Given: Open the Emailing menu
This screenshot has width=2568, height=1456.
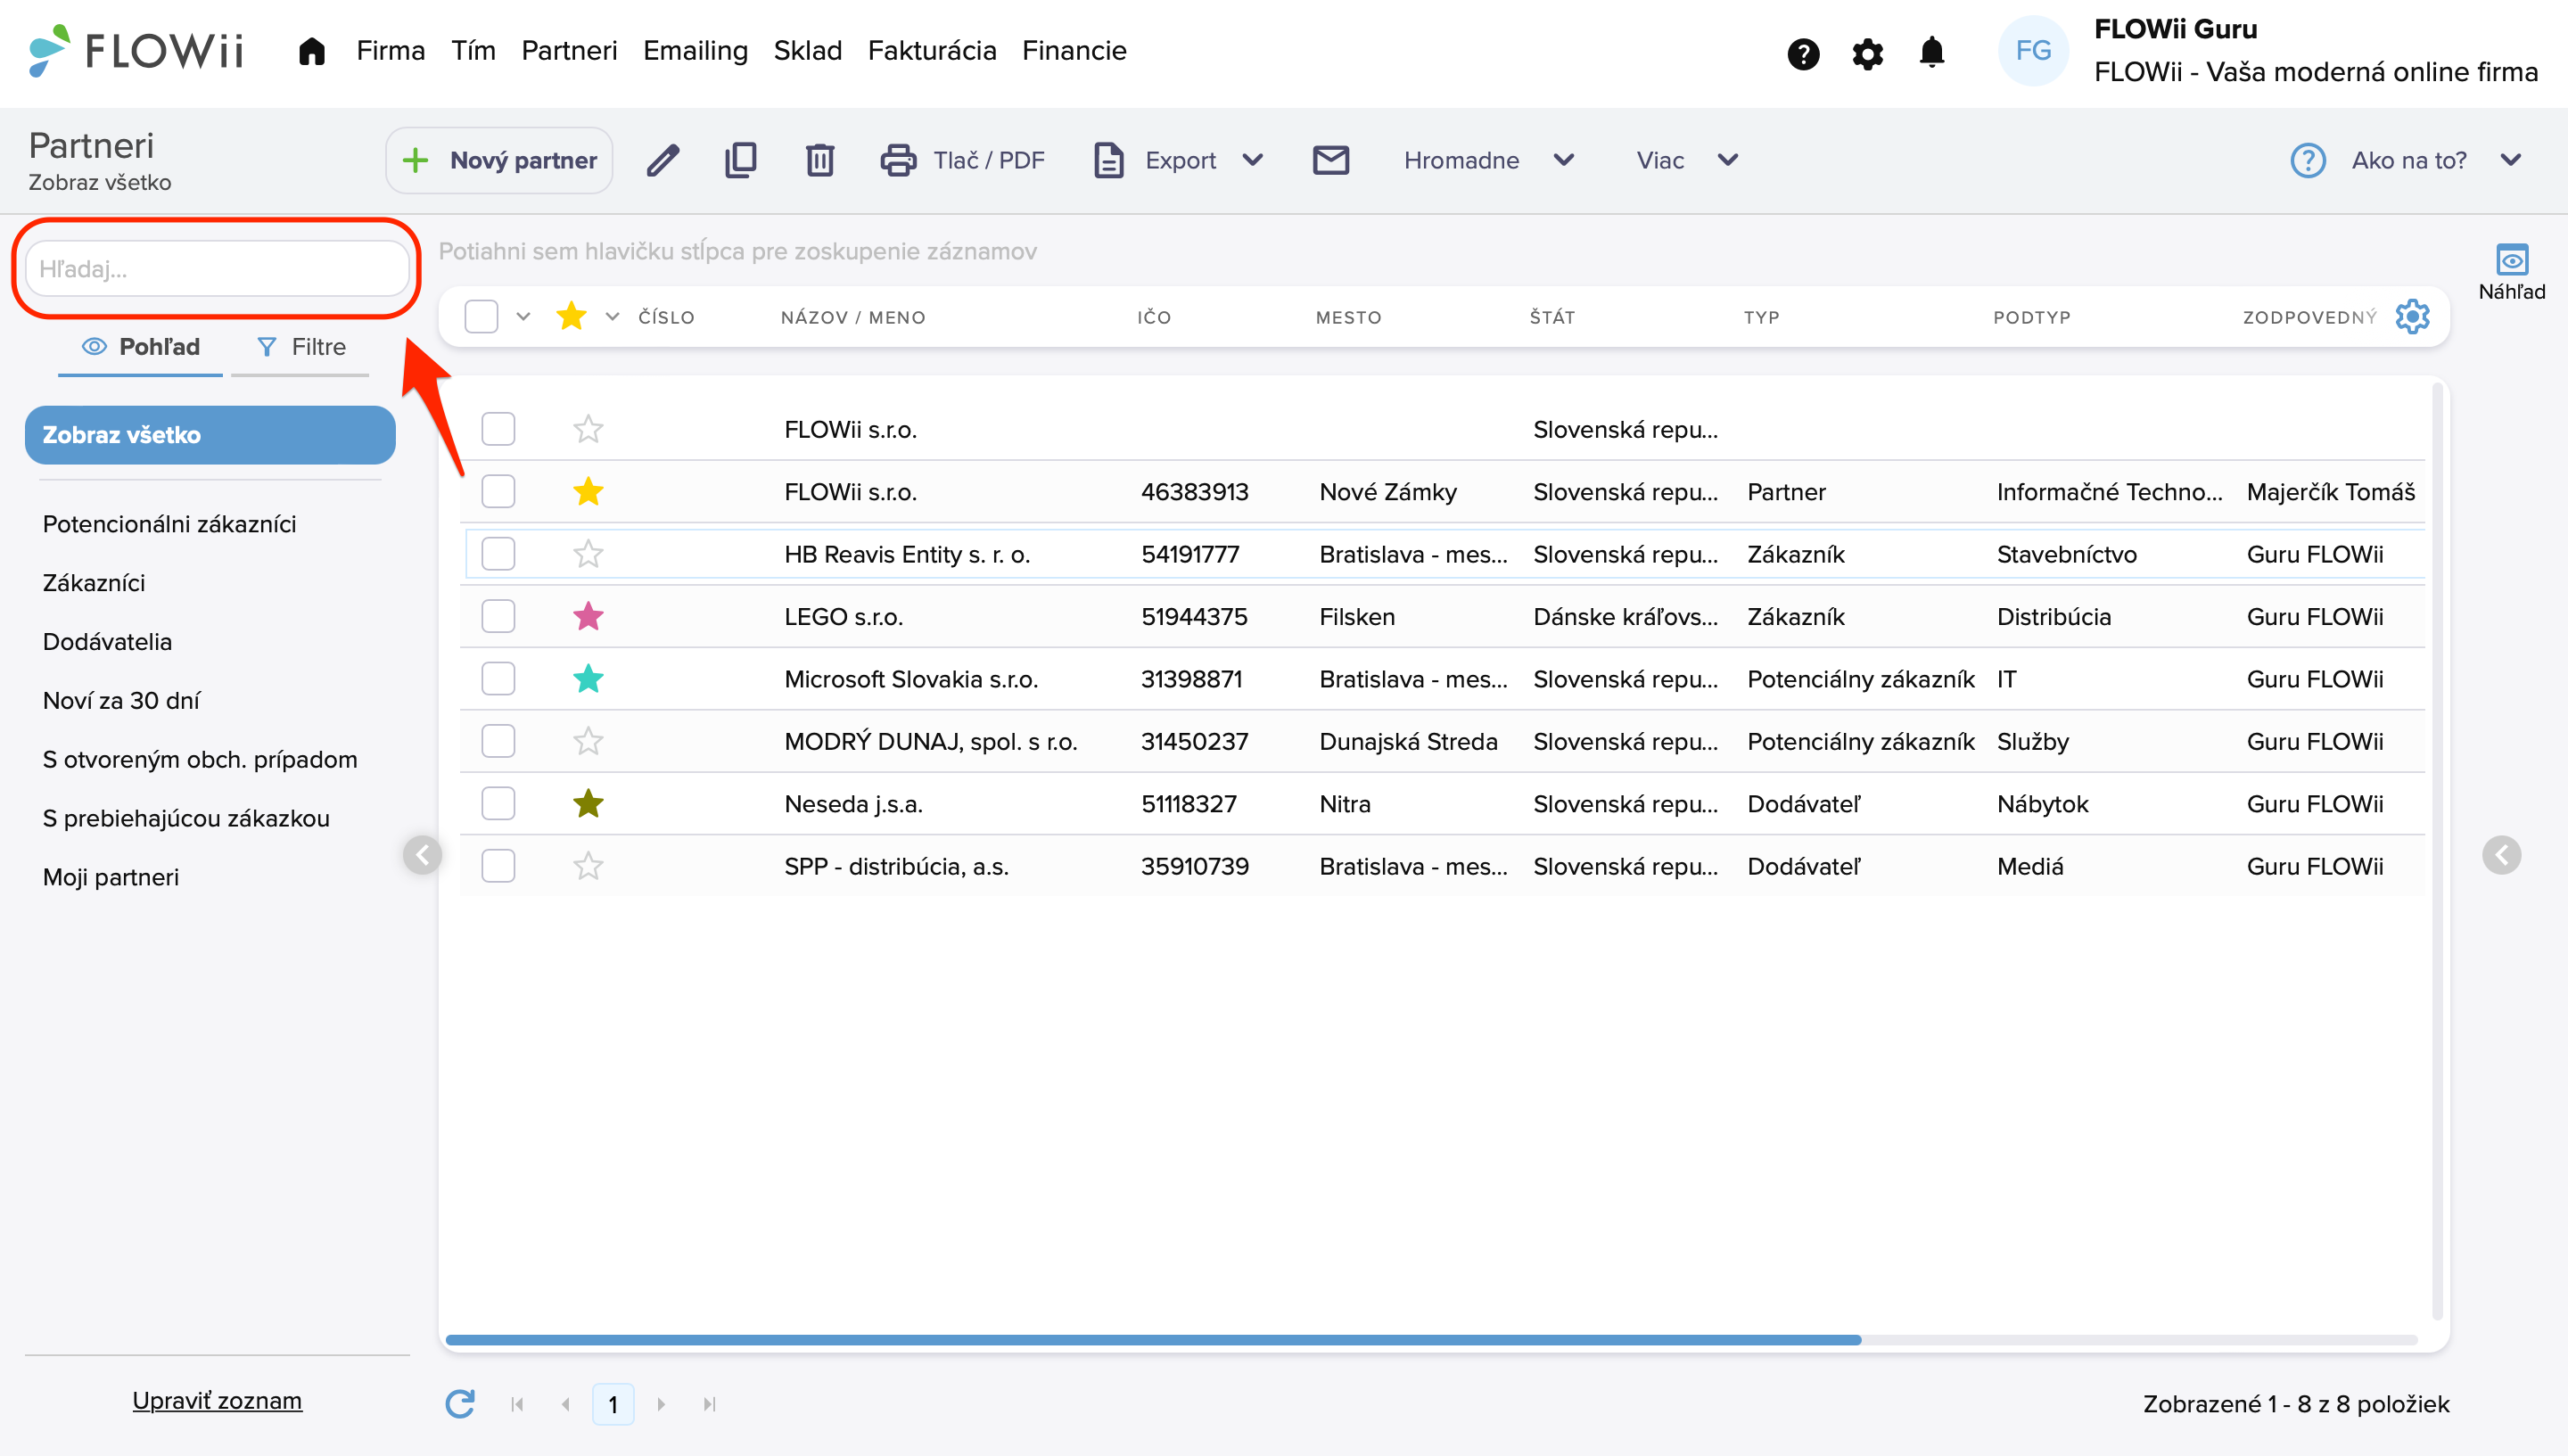Looking at the screenshot, I should 695,51.
